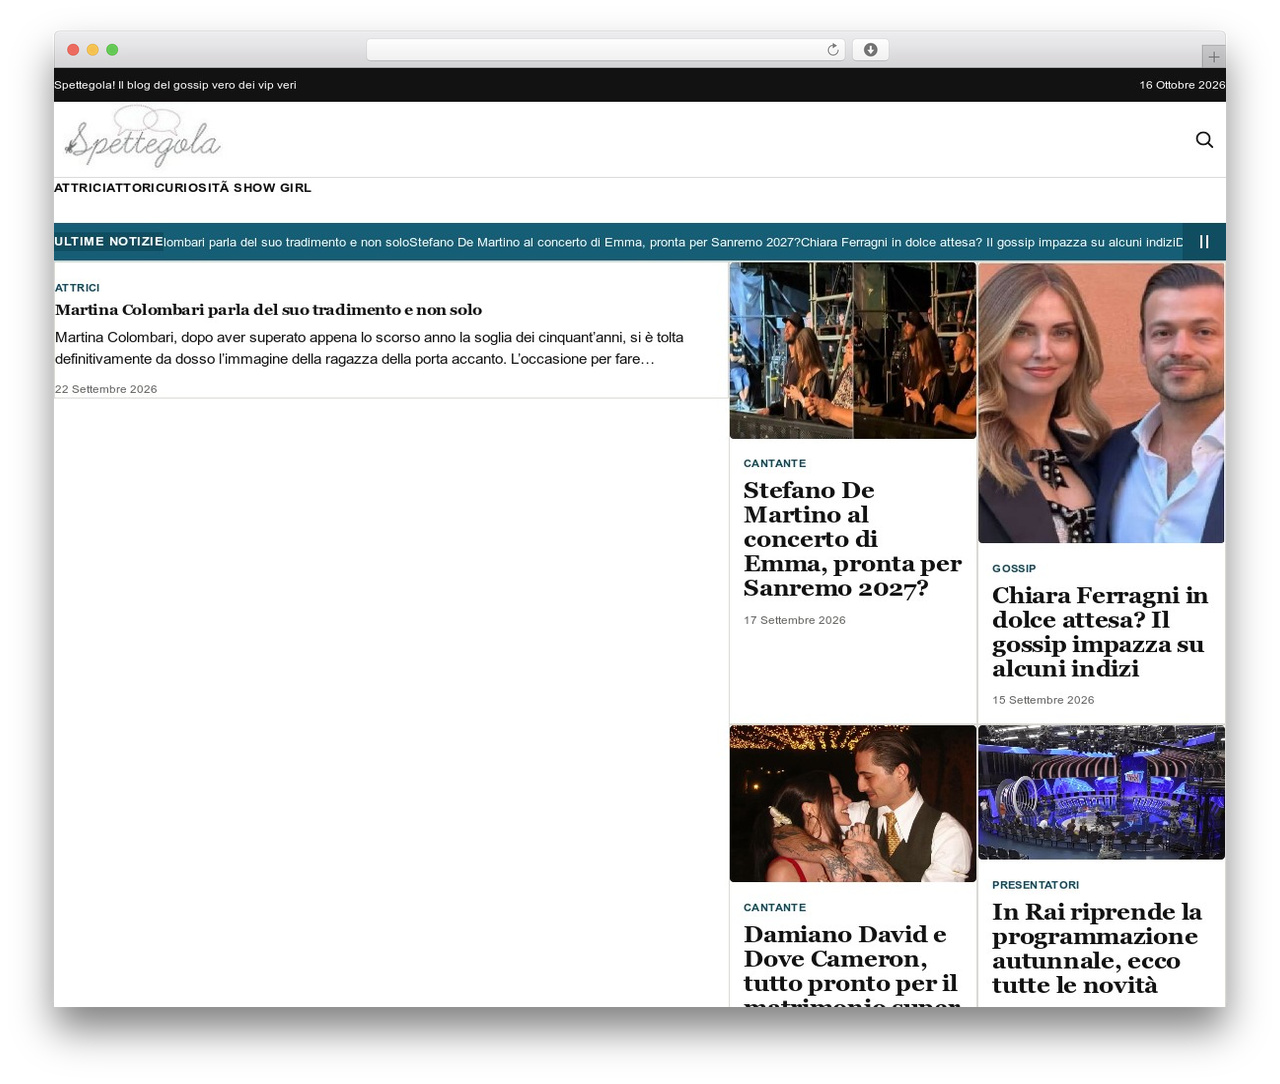Screen dimensions: 1280x1084
Task: Click the 15 Settembre 2026 date
Action: (1043, 700)
